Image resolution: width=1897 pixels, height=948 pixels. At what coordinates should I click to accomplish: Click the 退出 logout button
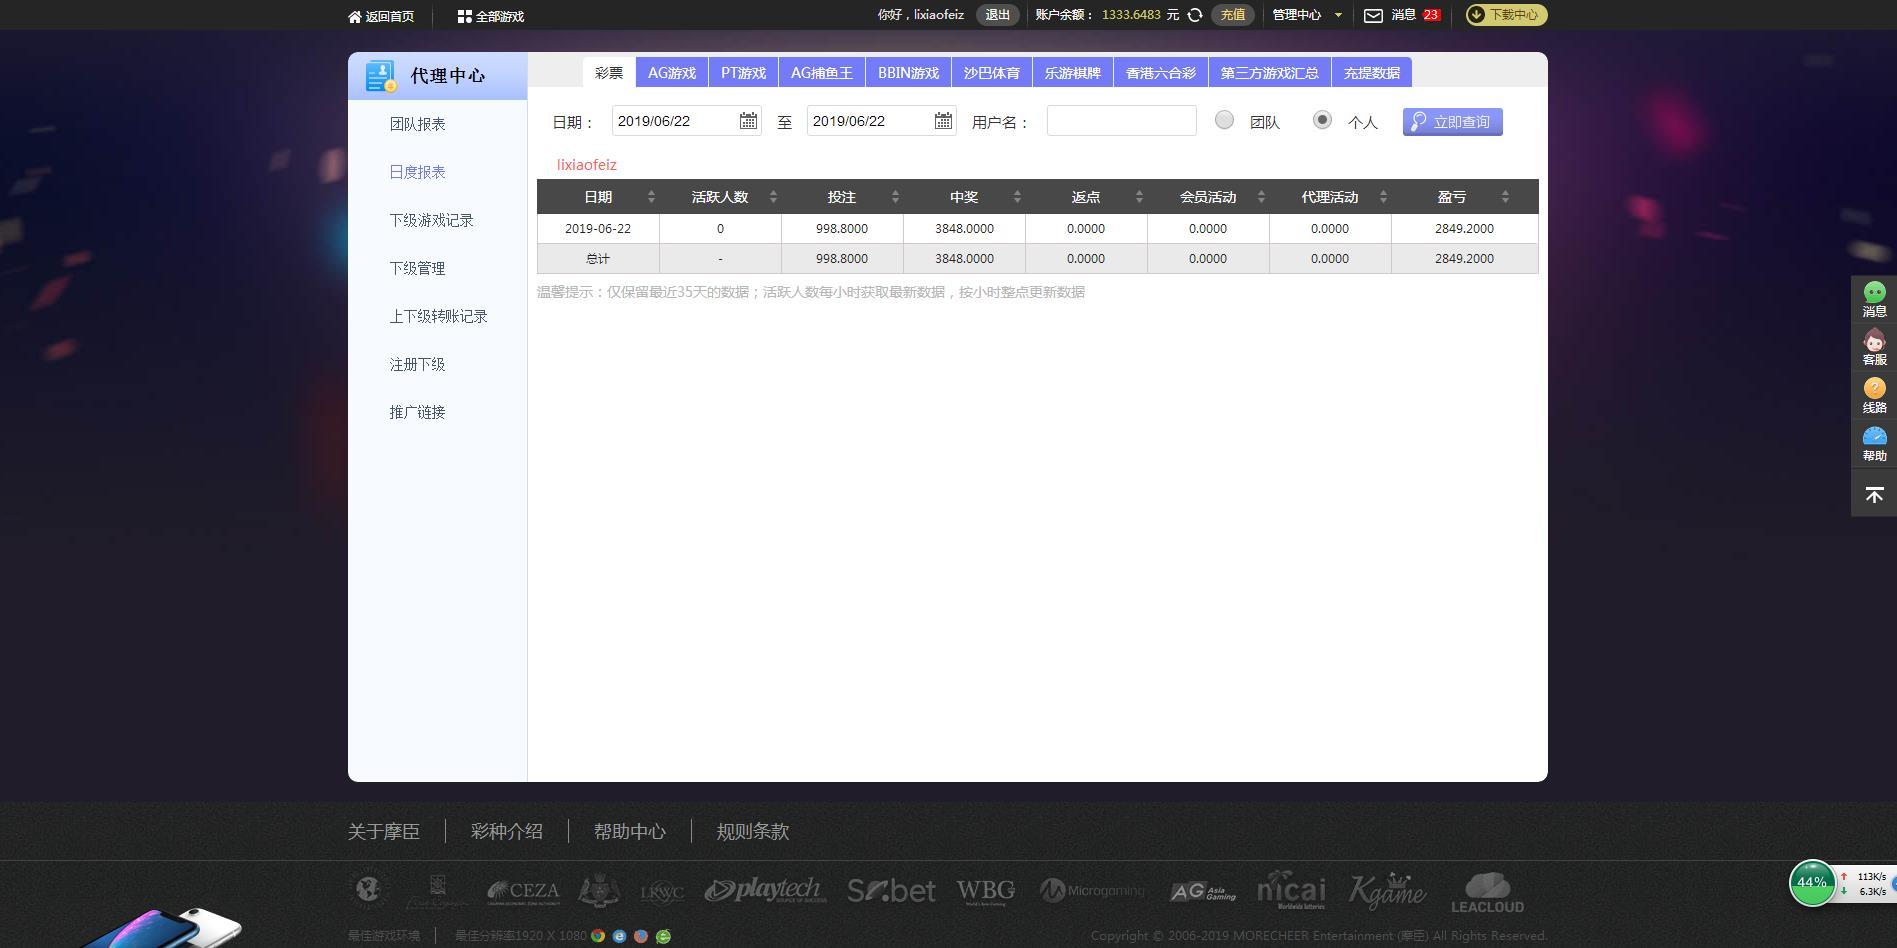coord(996,15)
